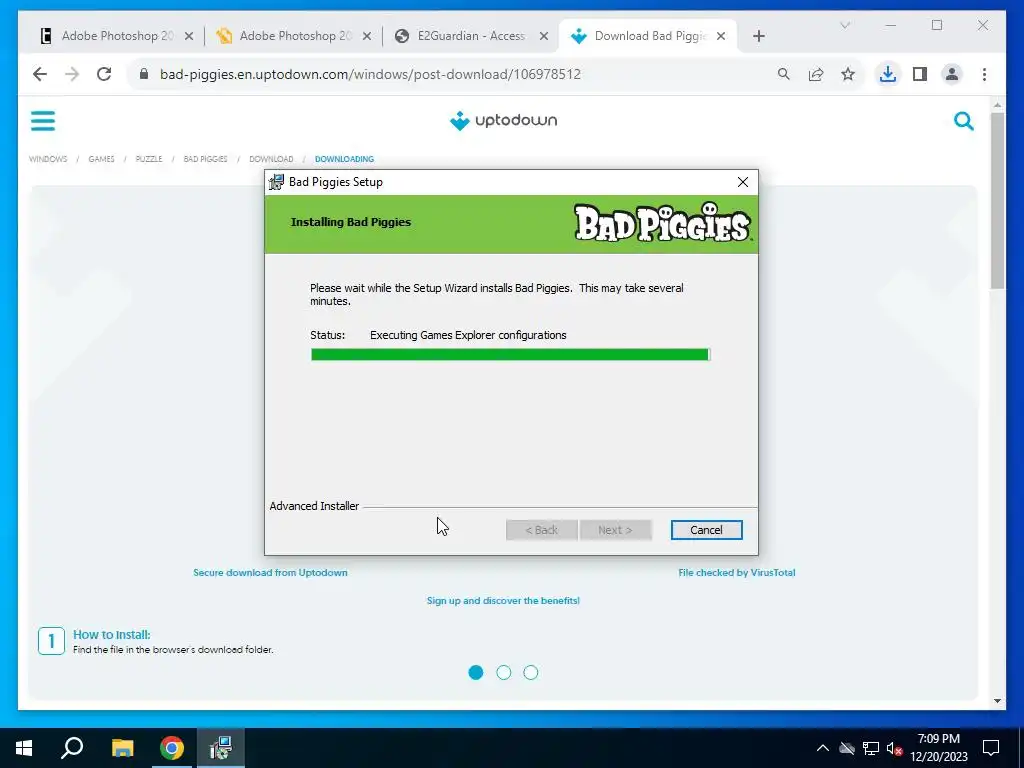1024x768 pixels.
Task: Select the third carousel dot
Action: pyautogui.click(x=531, y=673)
